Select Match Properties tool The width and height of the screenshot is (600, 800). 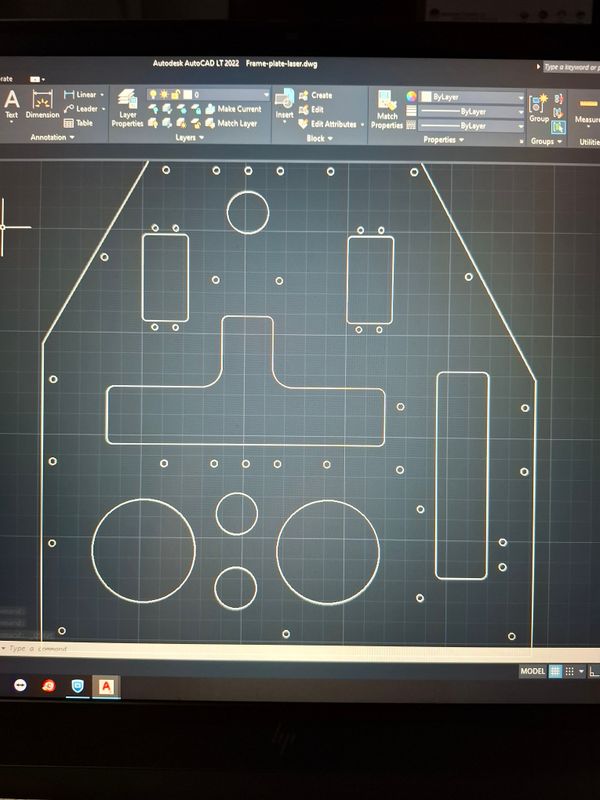(387, 109)
